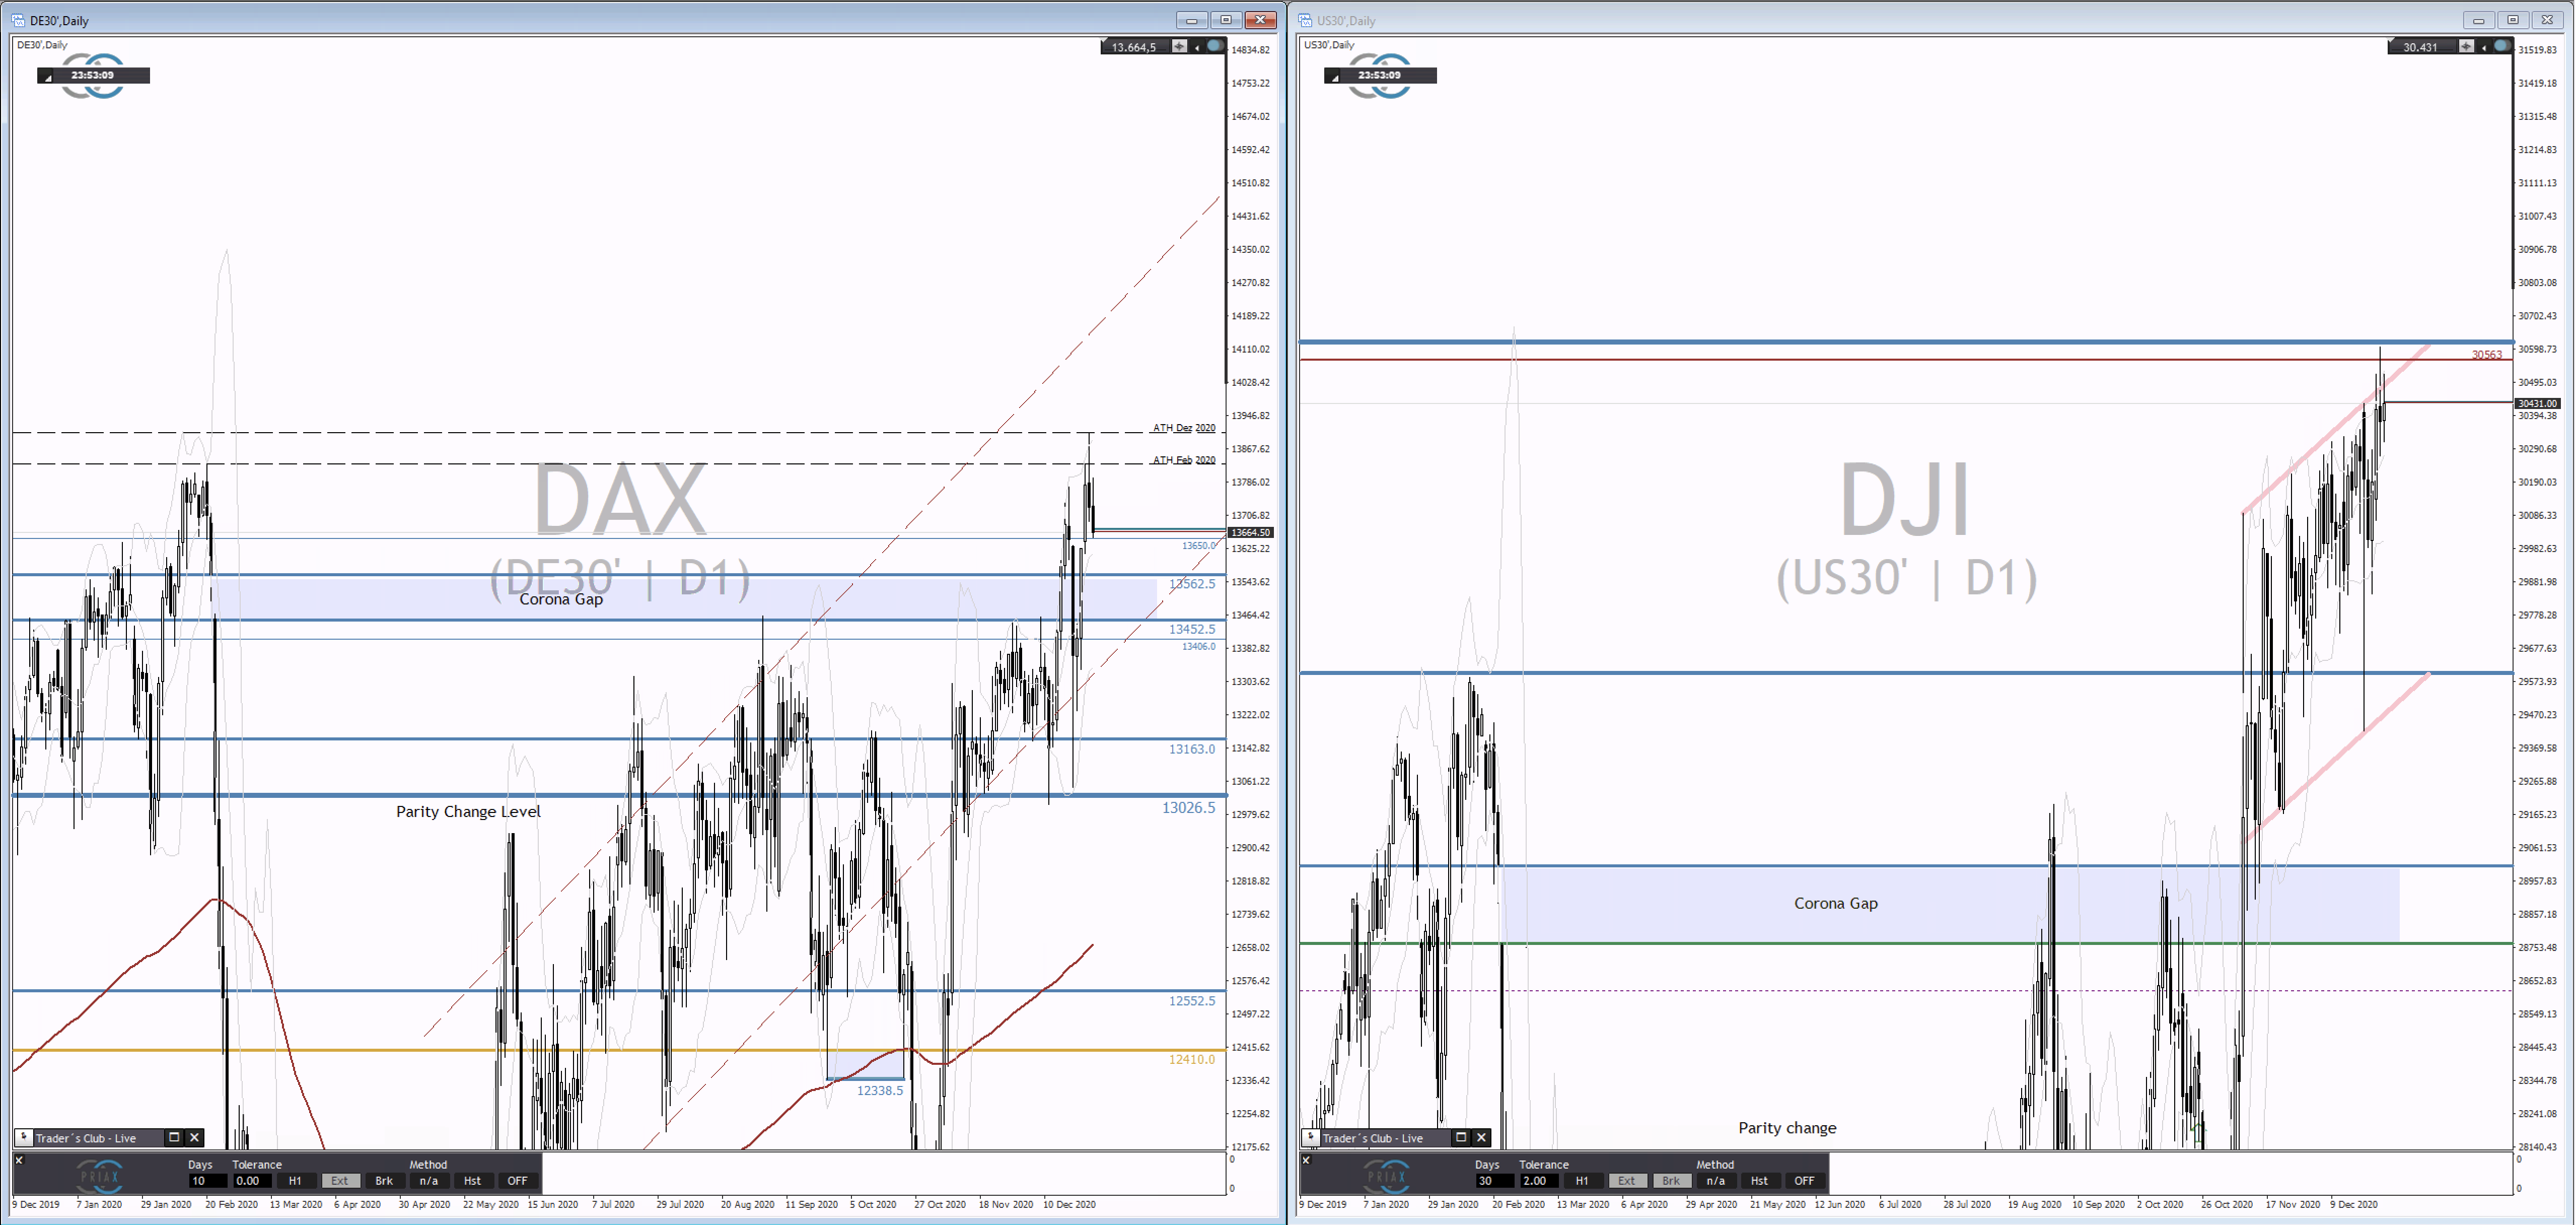Close the PRIAX panel in US30 window
This screenshot has width=2576, height=1225.
[1306, 1160]
